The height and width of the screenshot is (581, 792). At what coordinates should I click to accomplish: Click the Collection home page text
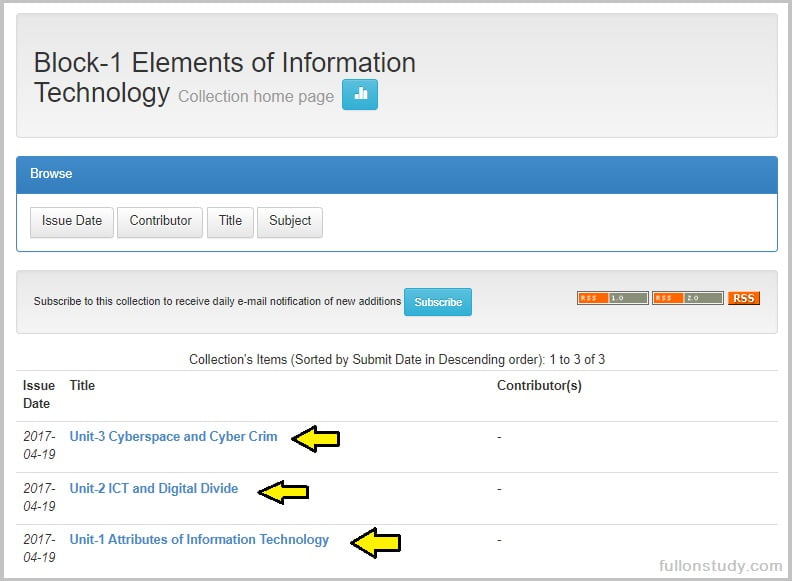tap(256, 97)
